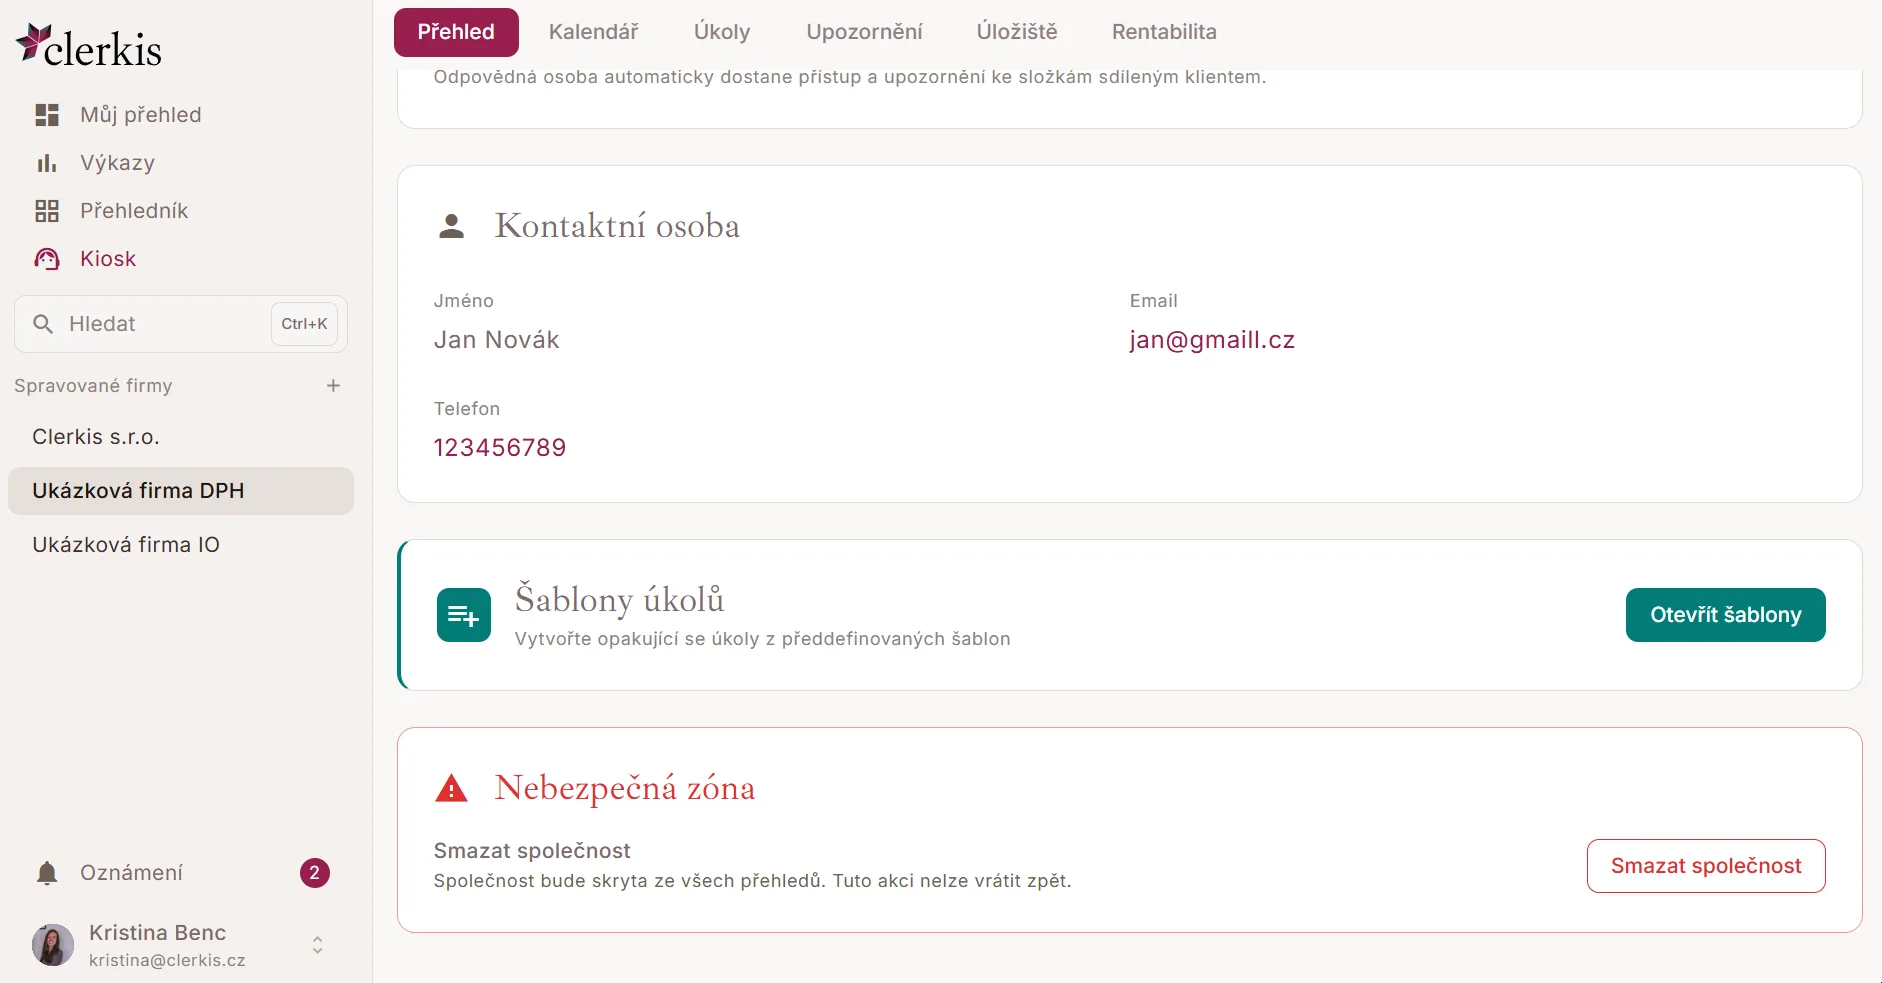Image resolution: width=1882 pixels, height=983 pixels.
Task: Click Spravované firmy section label
Action: pyautogui.click(x=93, y=386)
